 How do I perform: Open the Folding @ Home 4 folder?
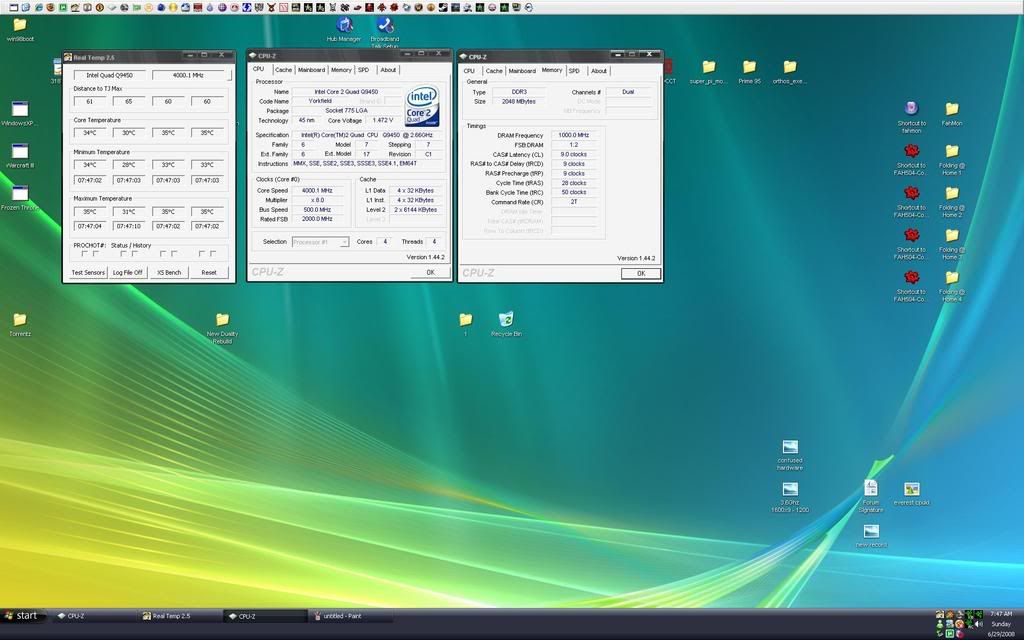(952, 286)
